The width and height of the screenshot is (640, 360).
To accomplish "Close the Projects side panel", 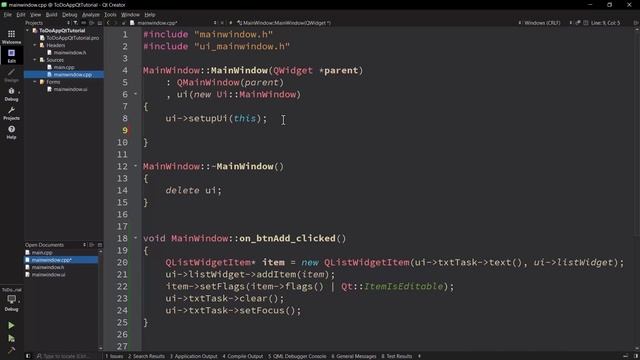I will coord(100,23).
